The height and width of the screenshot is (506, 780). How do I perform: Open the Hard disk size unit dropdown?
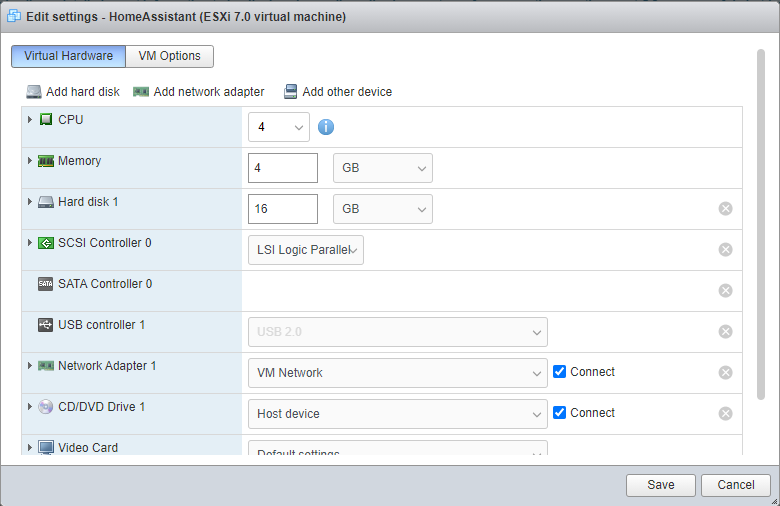pos(383,209)
